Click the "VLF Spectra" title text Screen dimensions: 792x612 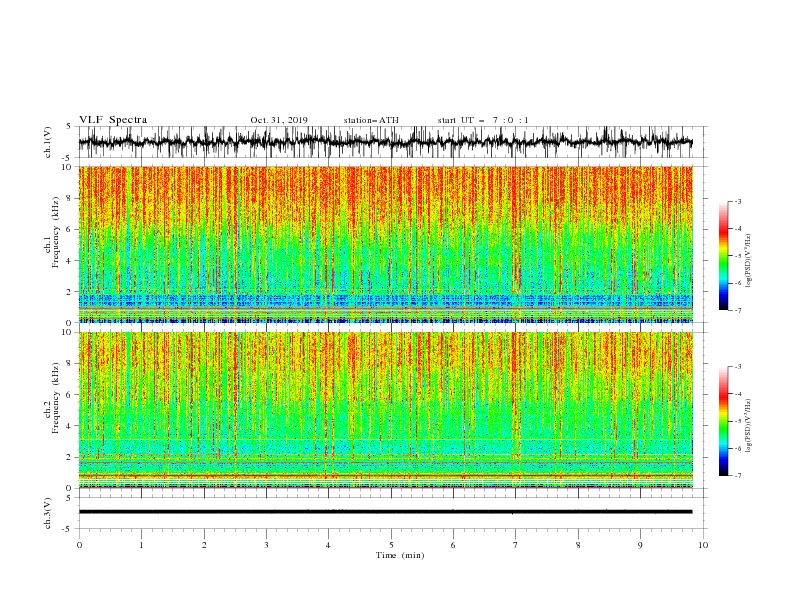[x=113, y=120]
